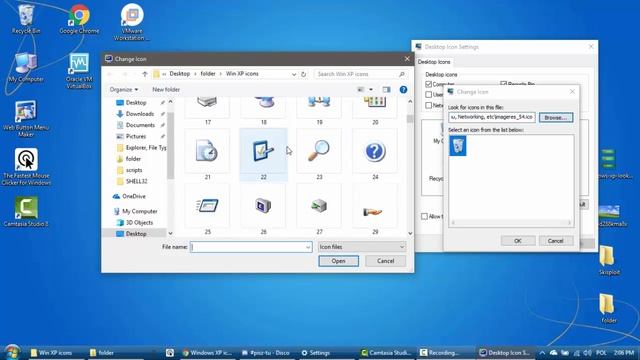Image resolution: width=640 pixels, height=360 pixels.
Task: Click folder in the address breadcrumb
Action: (208, 74)
